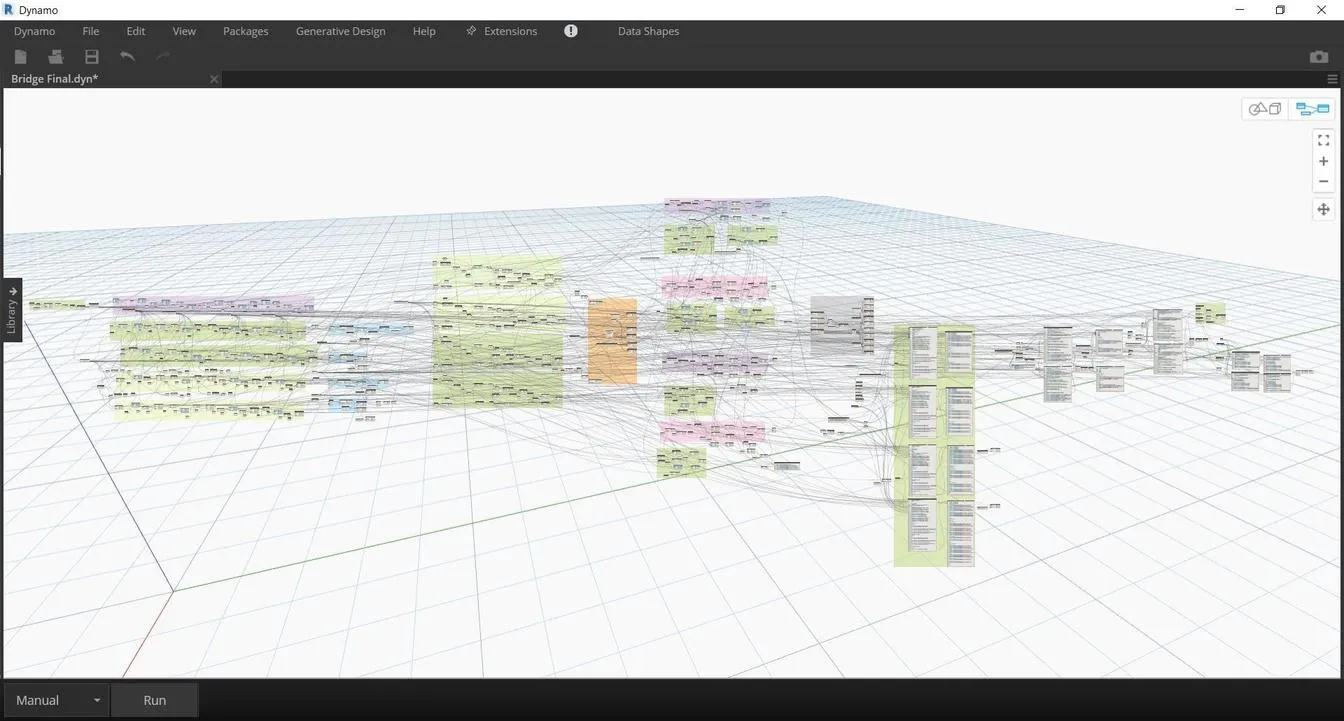Image resolution: width=1344 pixels, height=721 pixels.
Task: Zoom in on the workspace
Action: [1323, 161]
